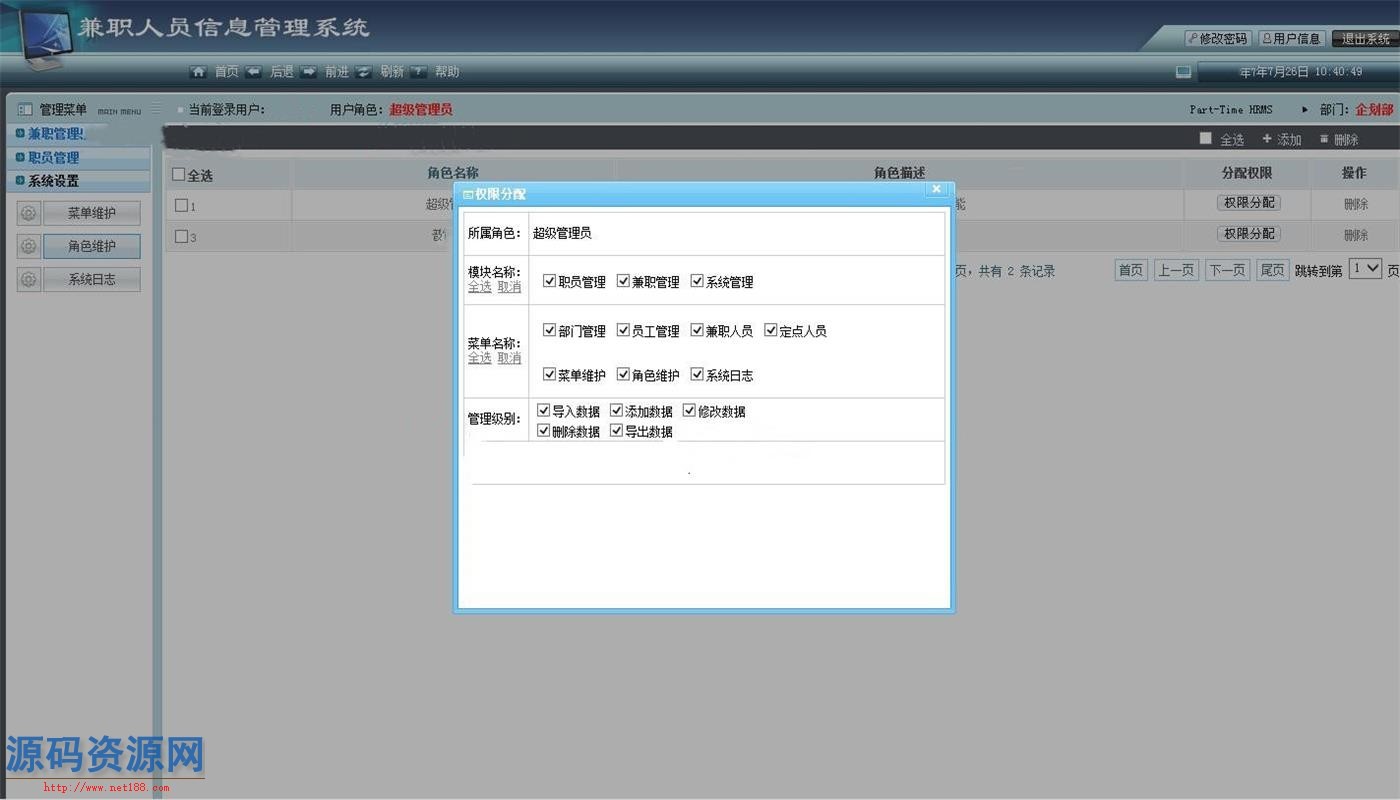Viewport: 1400px width, 800px height.
Task: Click 后退 in the navigation bar
Action: [282, 72]
